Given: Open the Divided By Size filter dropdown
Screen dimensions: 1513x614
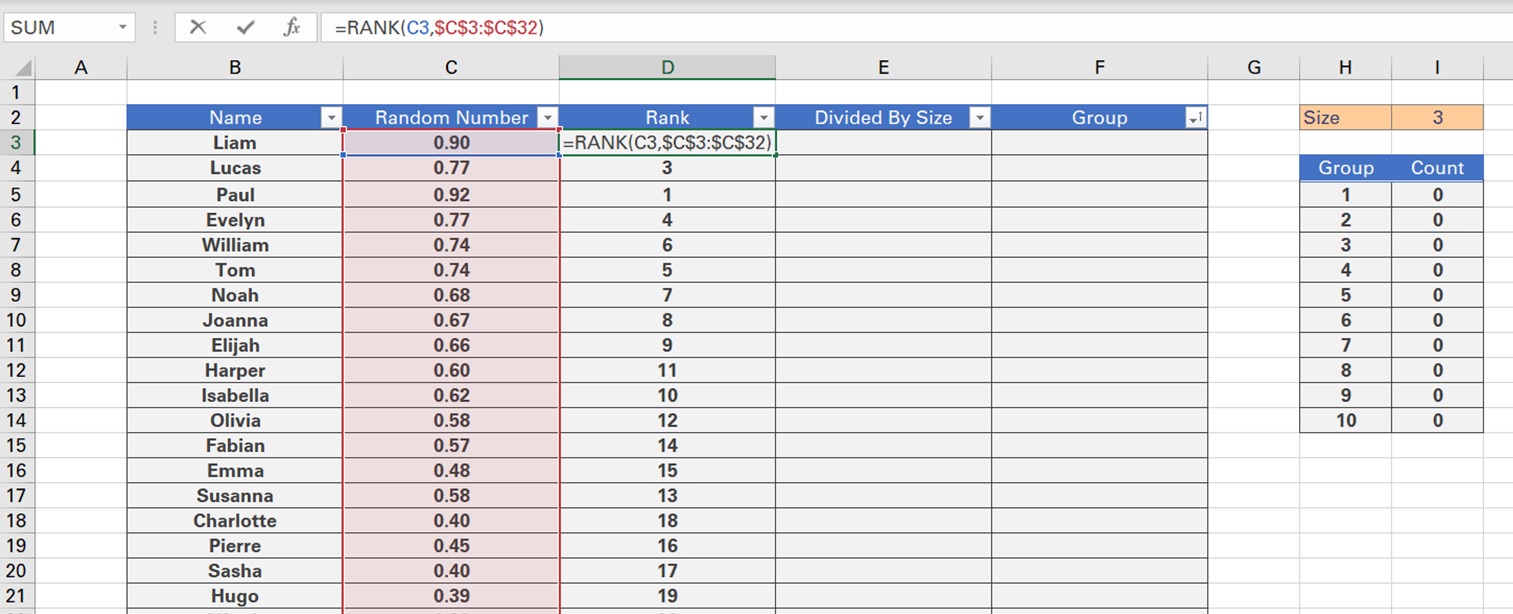Looking at the screenshot, I should pos(981,117).
